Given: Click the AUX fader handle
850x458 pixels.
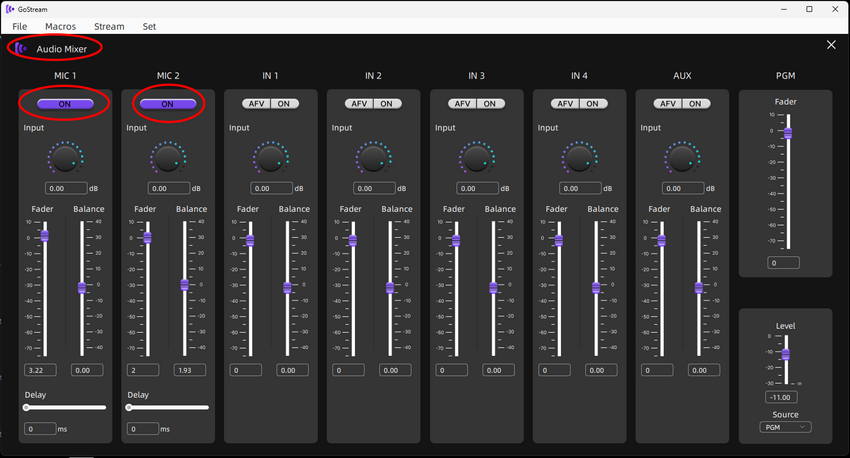Looking at the screenshot, I should coord(661,240).
